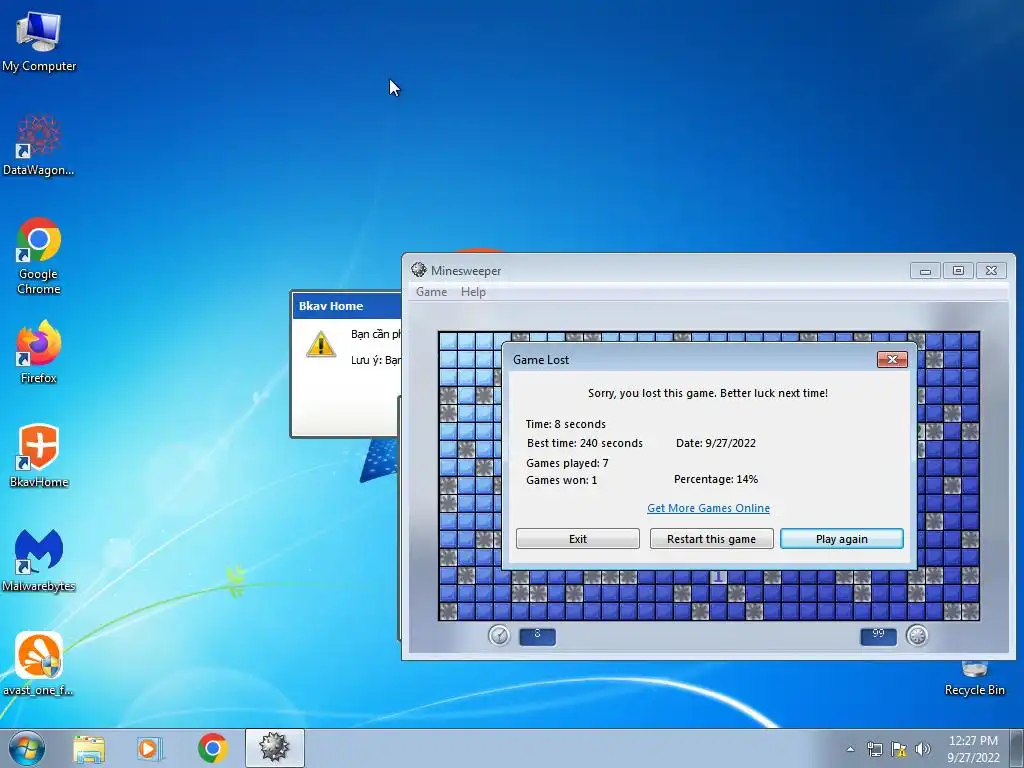Click 'Date: 9/27/2022' in dialog
The image size is (1024, 768).
[716, 443]
